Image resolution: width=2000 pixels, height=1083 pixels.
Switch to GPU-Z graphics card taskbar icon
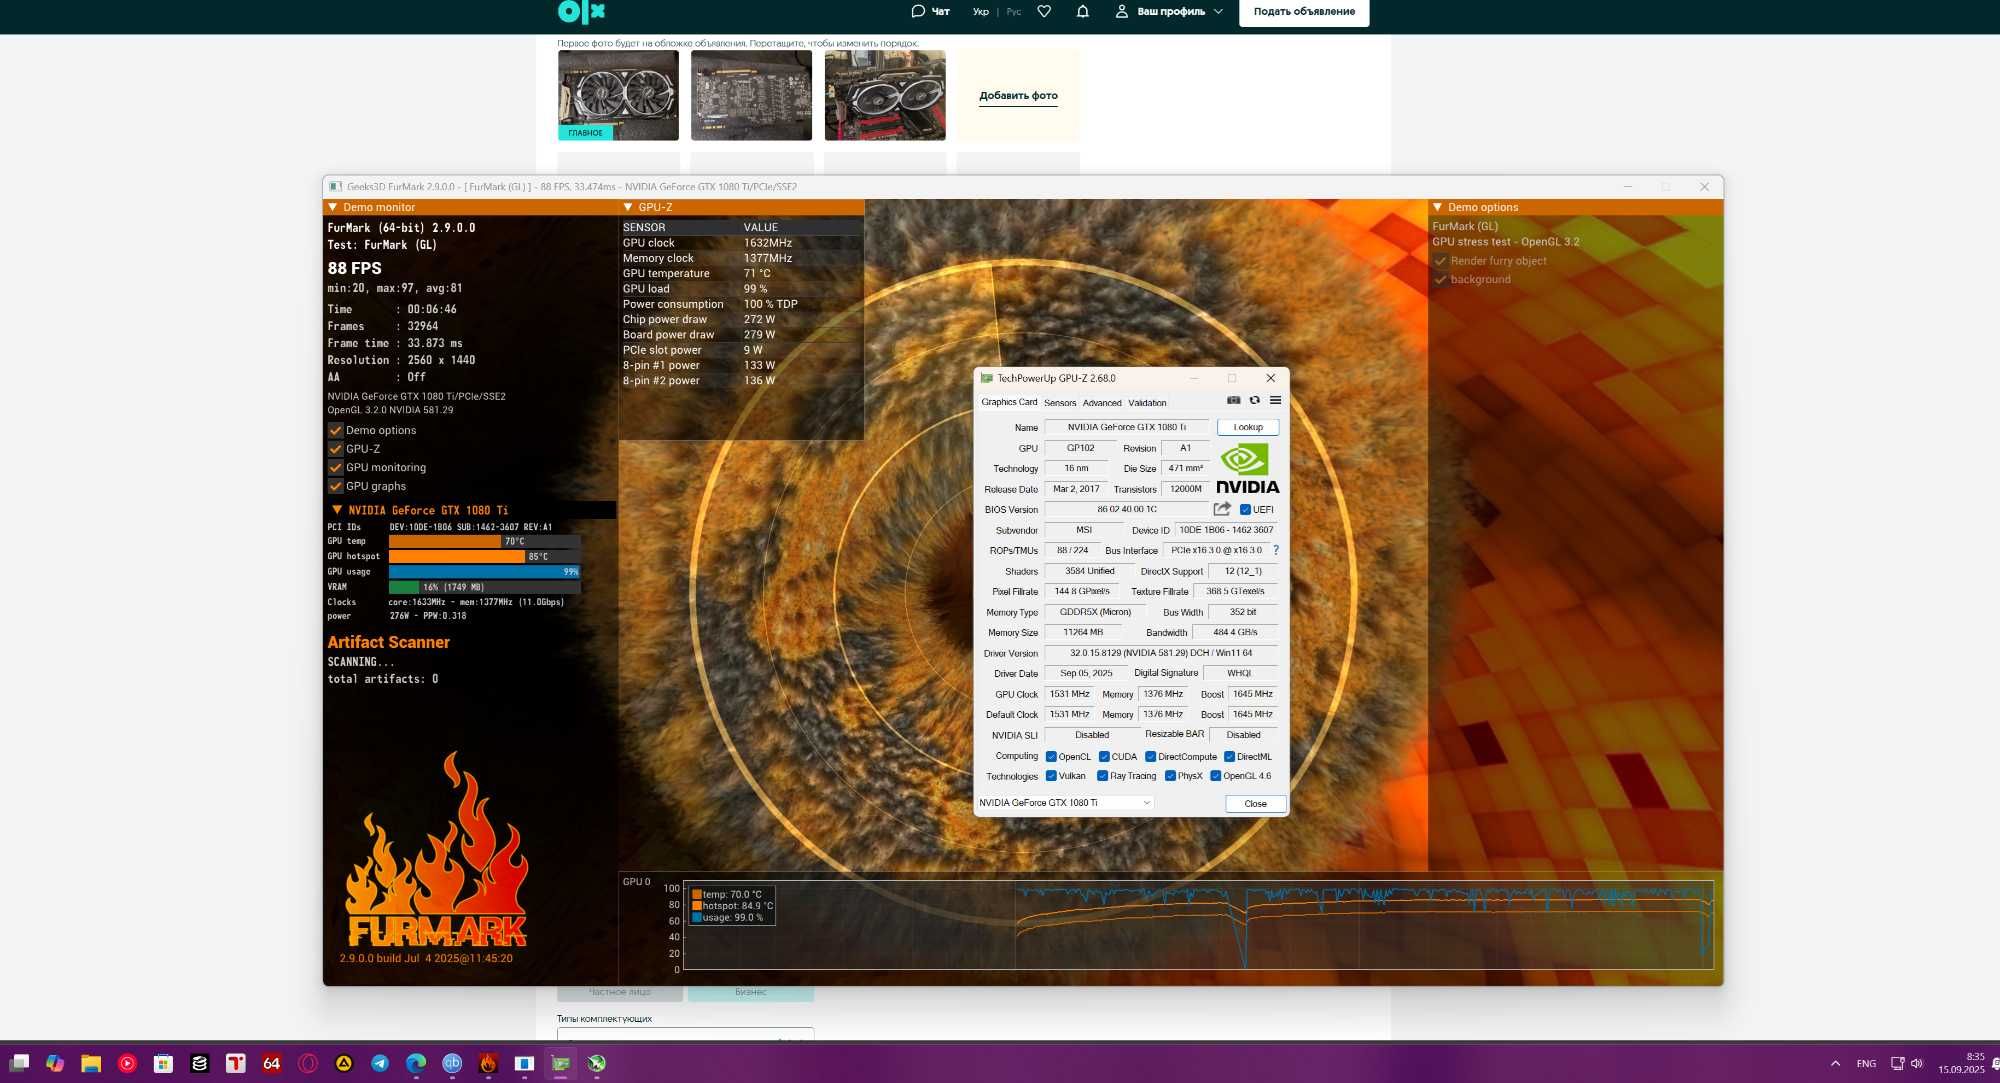pyautogui.click(x=560, y=1063)
